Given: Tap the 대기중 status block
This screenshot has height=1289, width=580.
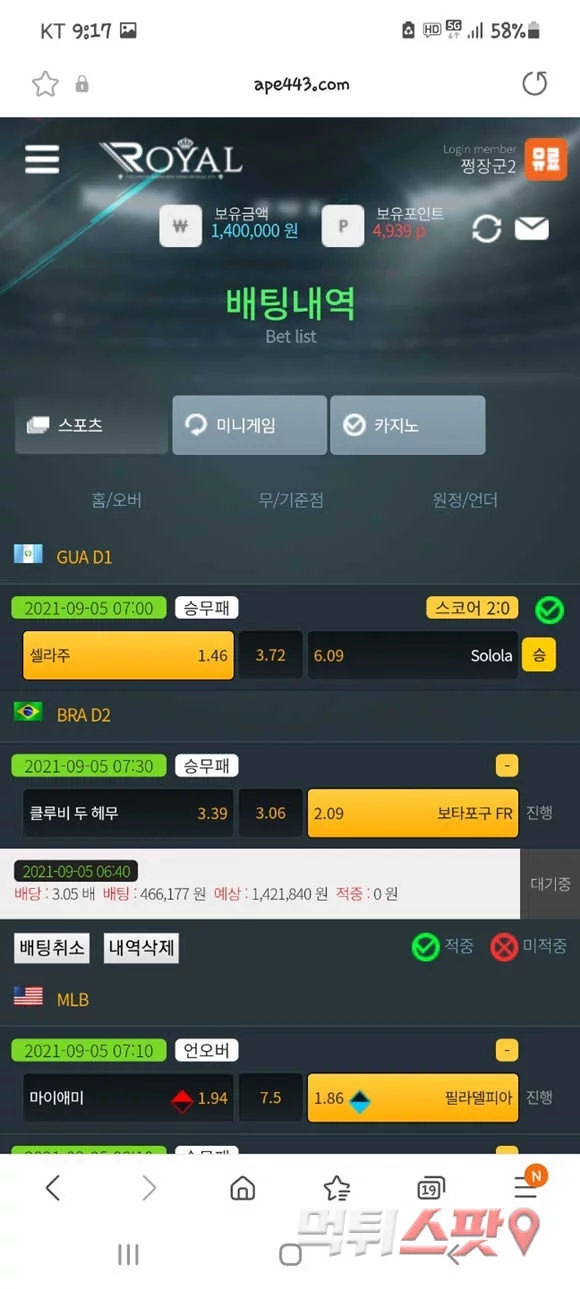Looking at the screenshot, I should pyautogui.click(x=550, y=884).
